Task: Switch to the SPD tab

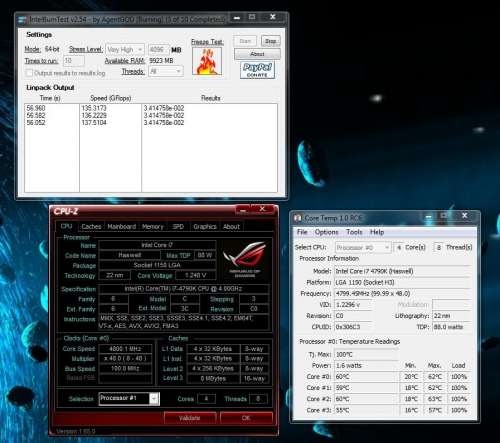Action: pyautogui.click(x=178, y=227)
